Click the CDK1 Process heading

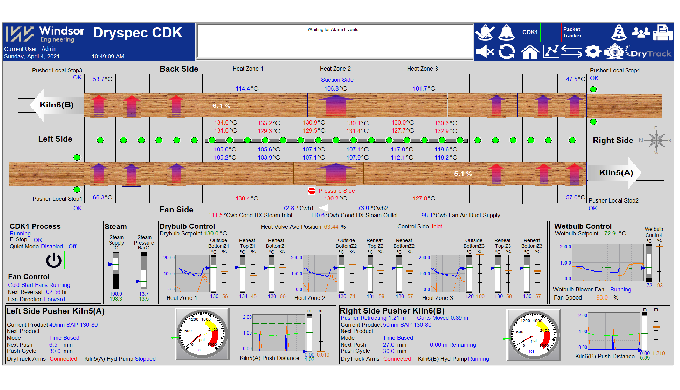click(35, 226)
